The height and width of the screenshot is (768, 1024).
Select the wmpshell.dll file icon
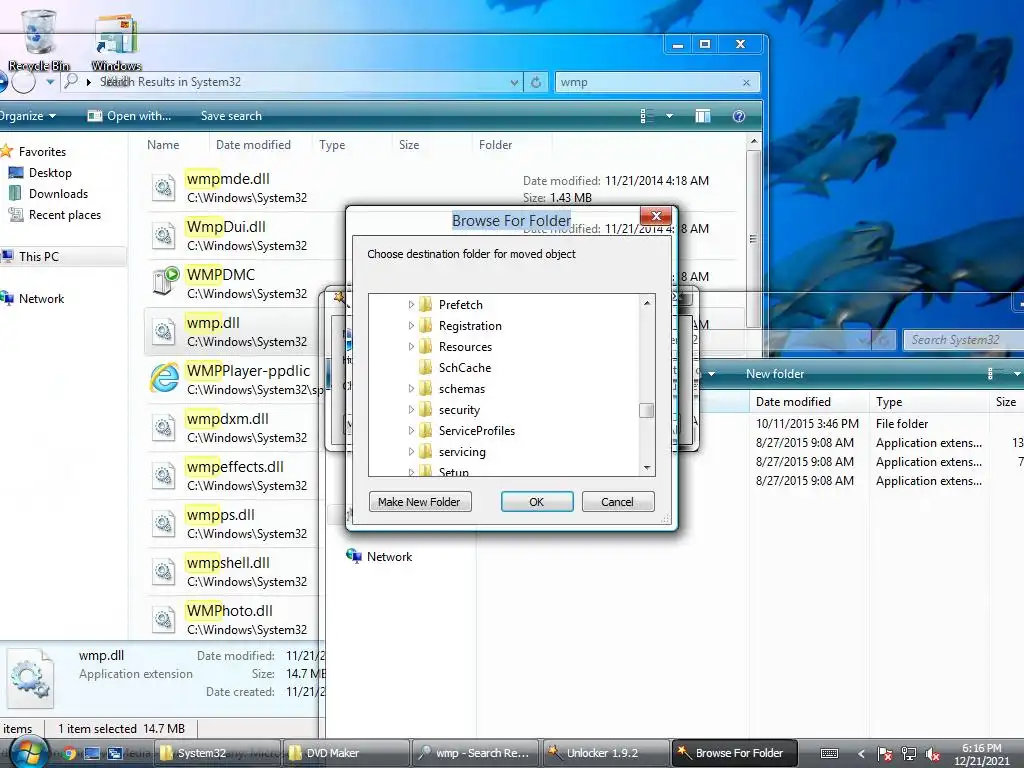(163, 571)
